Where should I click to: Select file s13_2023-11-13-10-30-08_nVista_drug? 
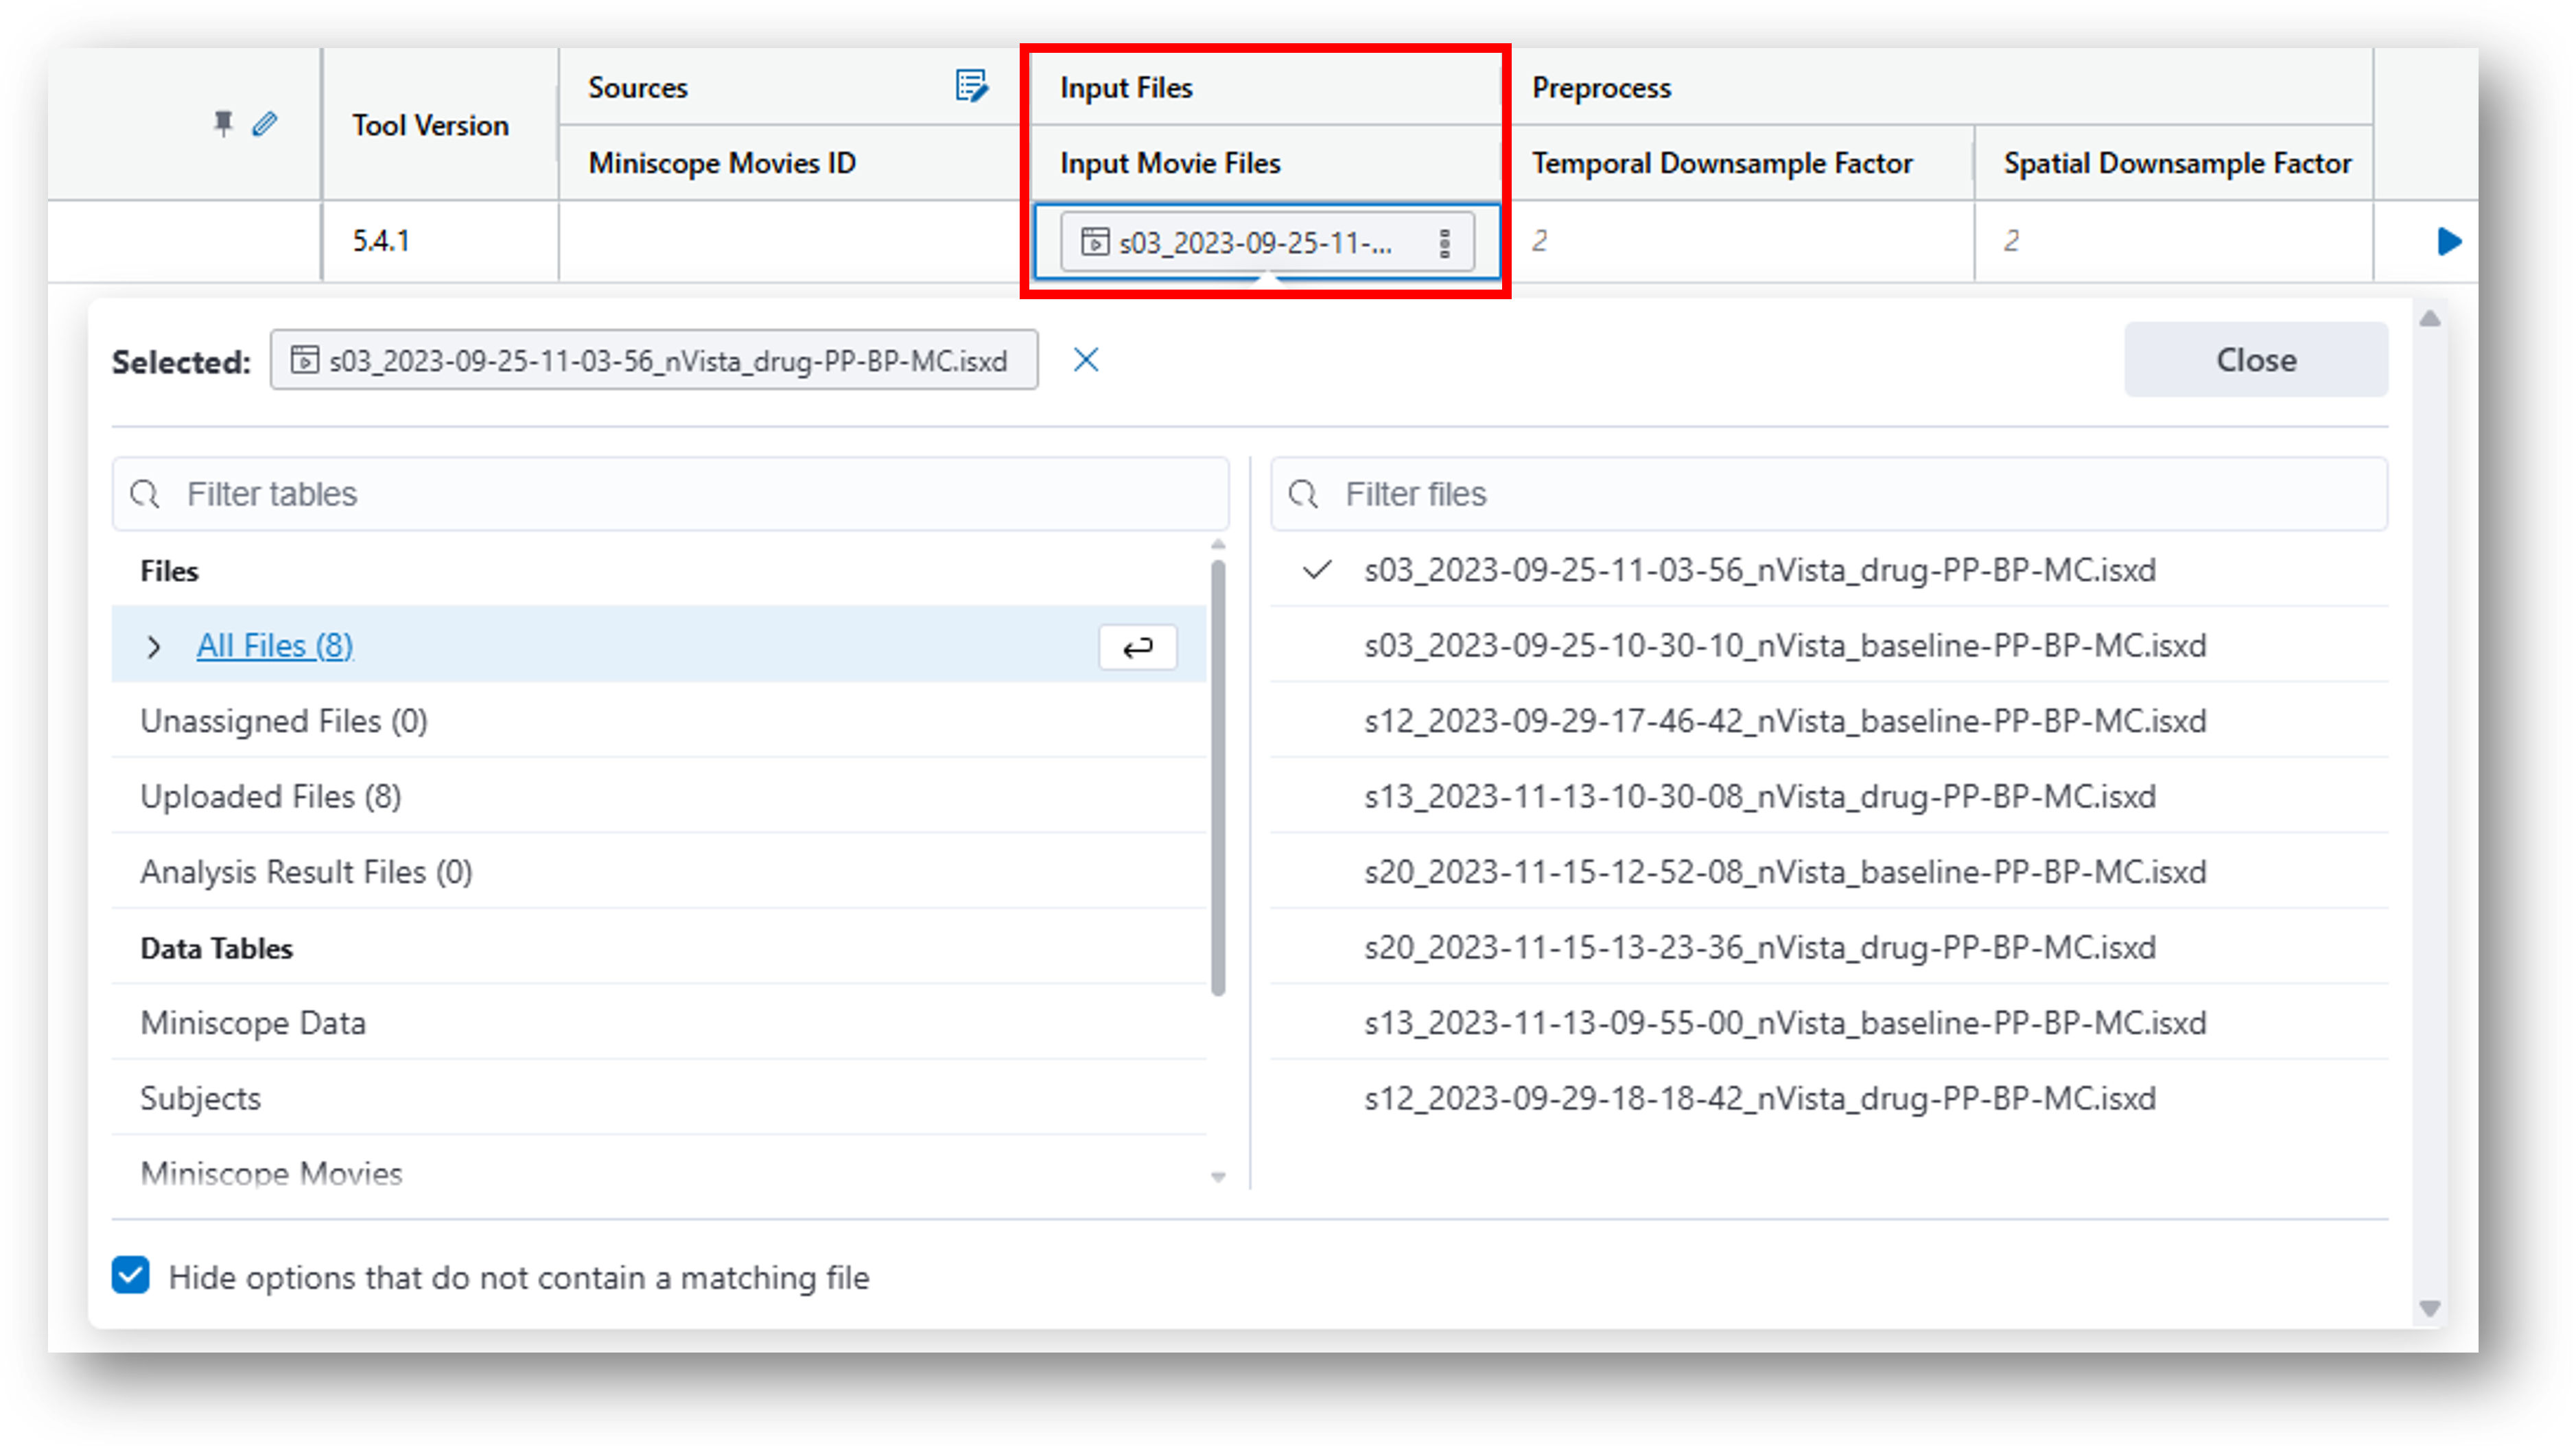tap(1829, 796)
